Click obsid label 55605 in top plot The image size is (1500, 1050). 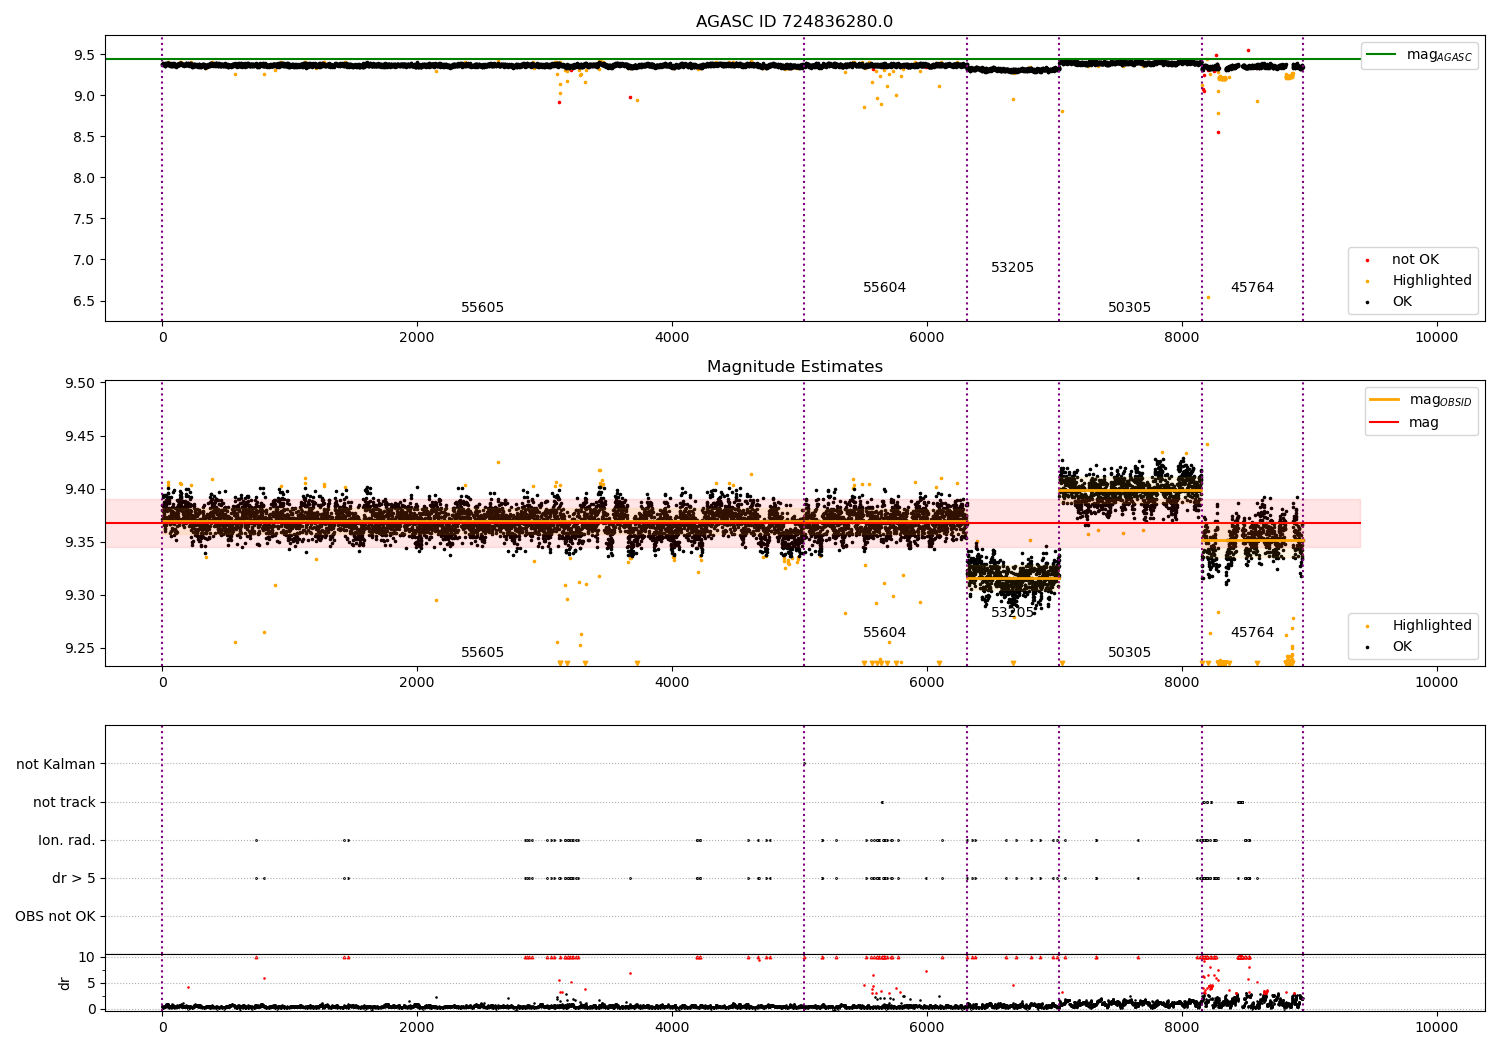point(482,308)
